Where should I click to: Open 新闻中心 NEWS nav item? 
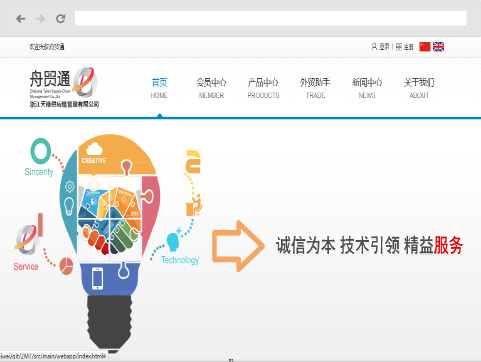point(367,88)
